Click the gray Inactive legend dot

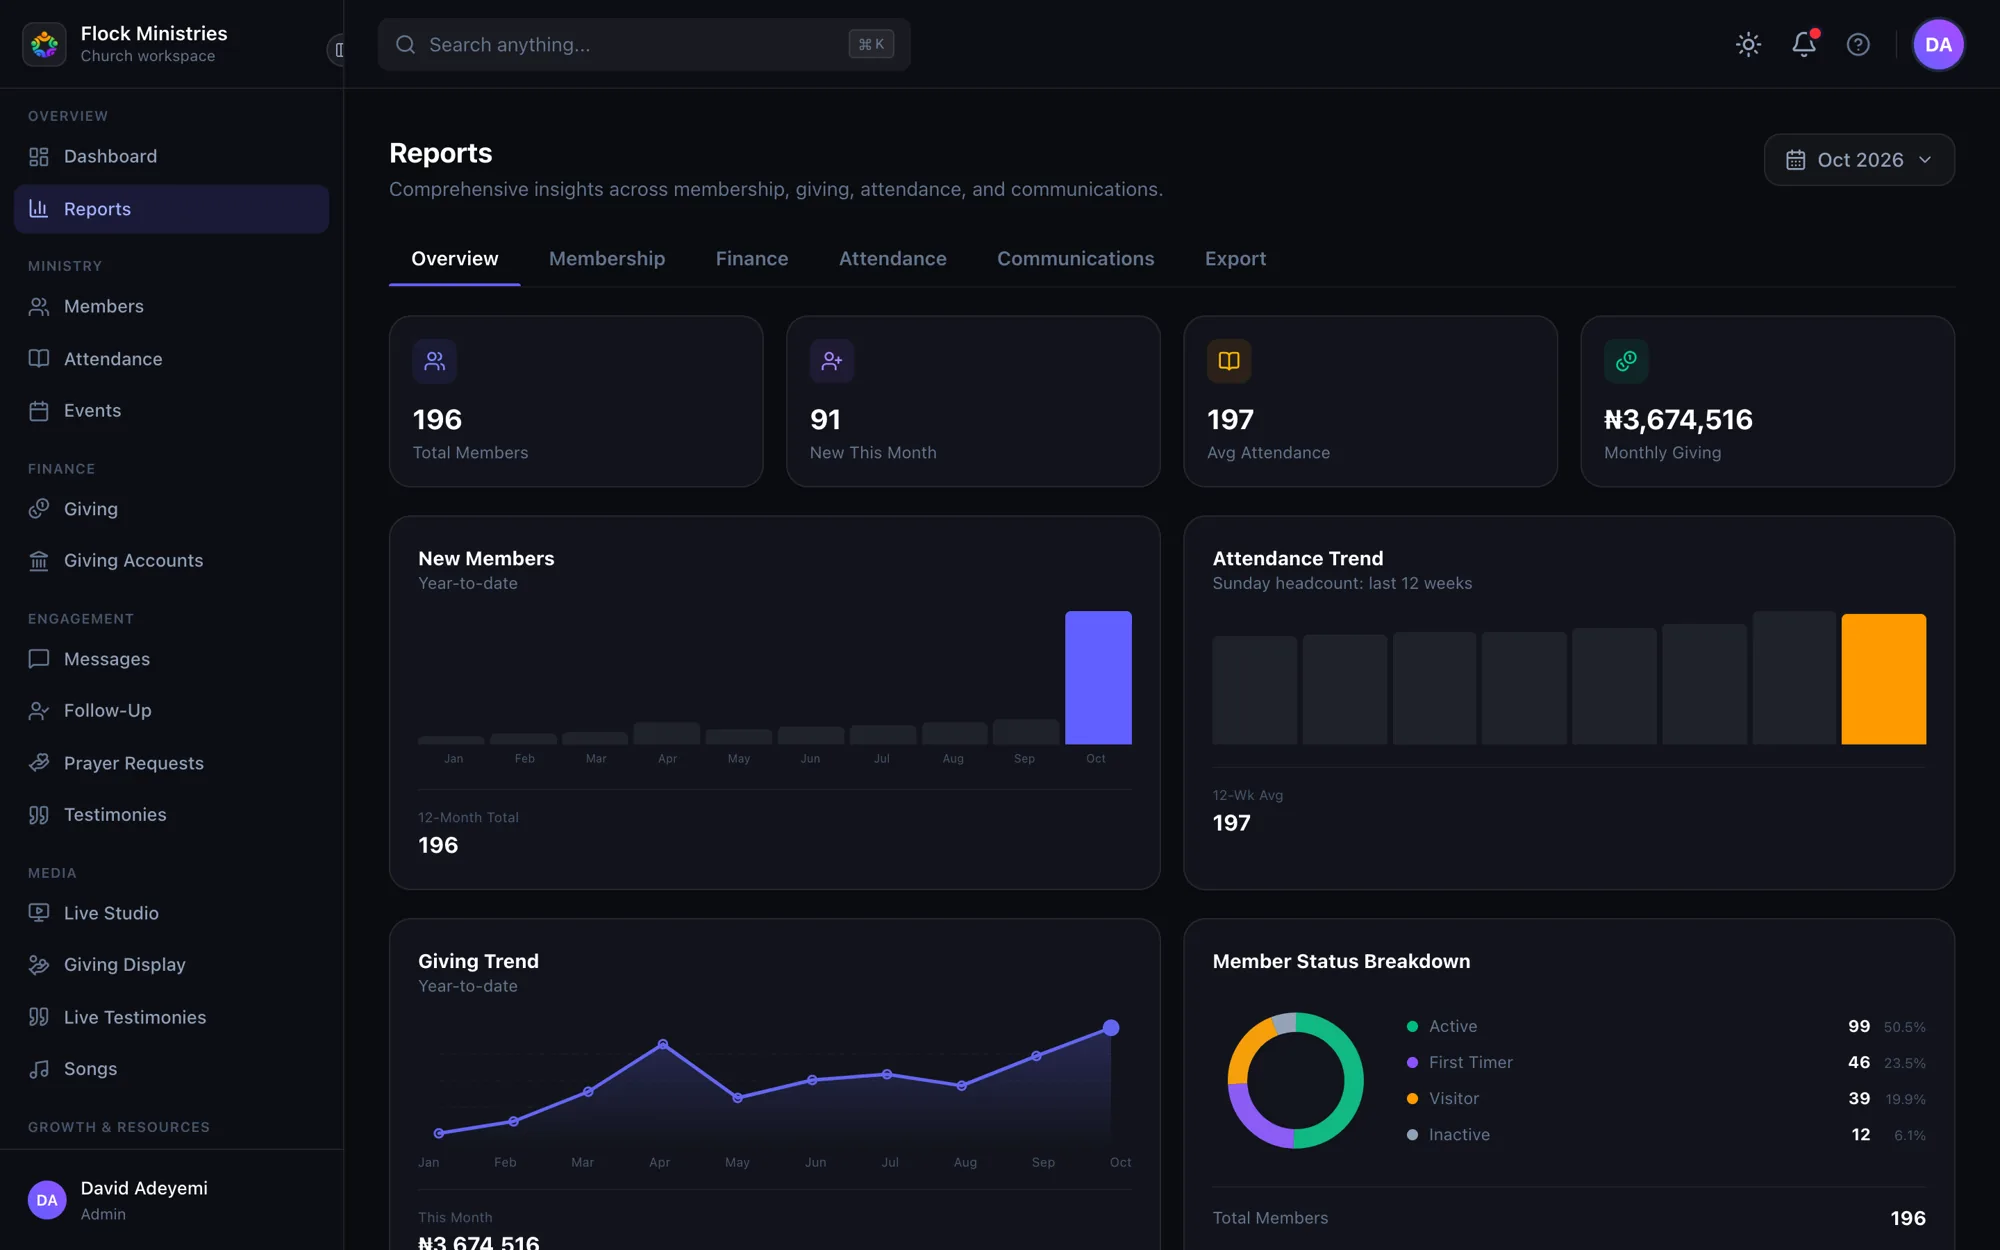1412,1134
